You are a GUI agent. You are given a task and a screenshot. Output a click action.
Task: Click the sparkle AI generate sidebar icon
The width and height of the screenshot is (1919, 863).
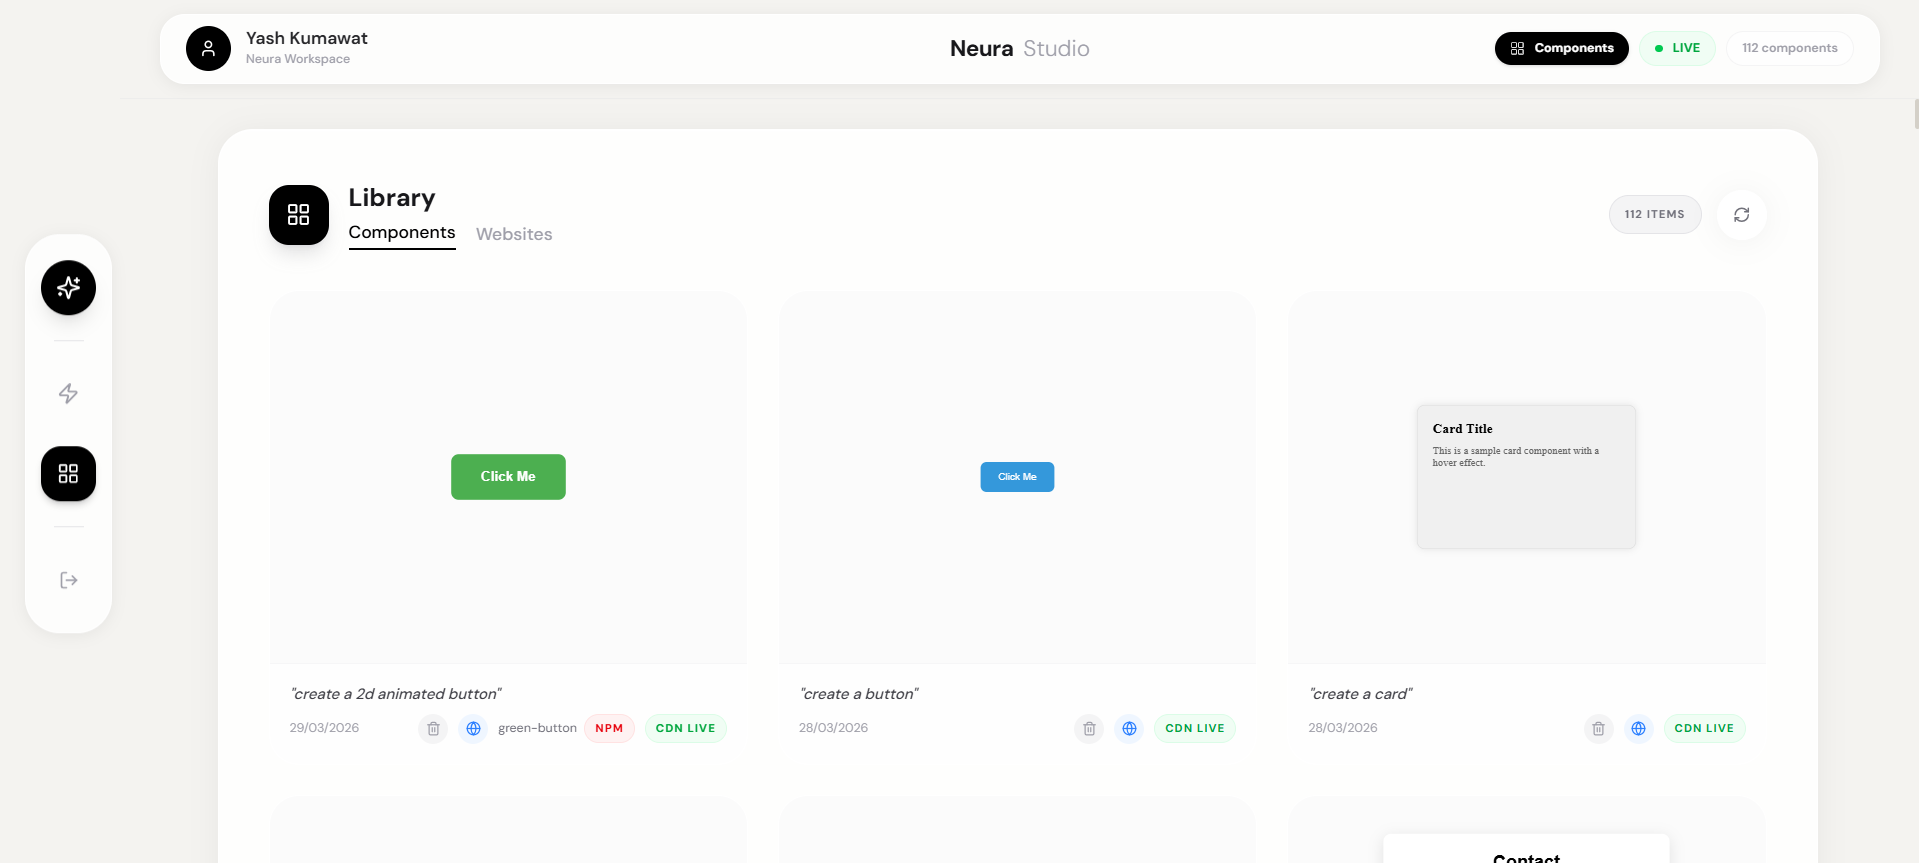click(68, 288)
